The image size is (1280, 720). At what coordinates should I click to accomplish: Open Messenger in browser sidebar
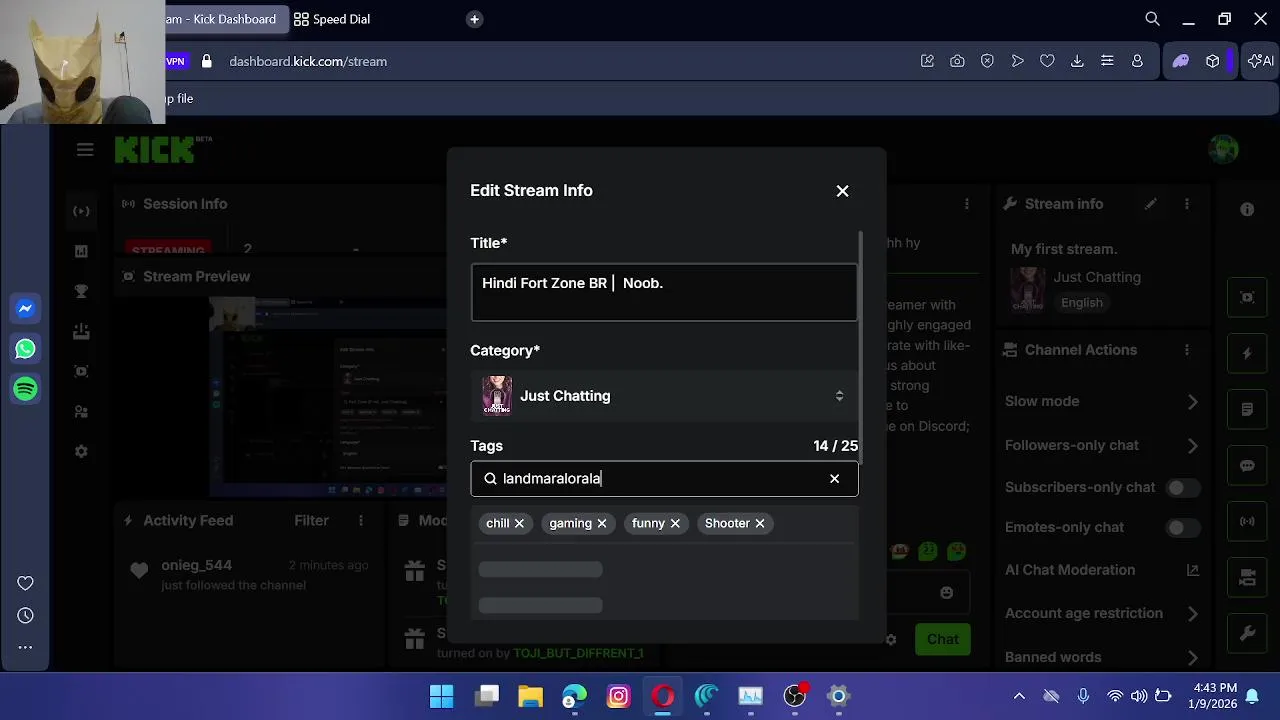pyautogui.click(x=25, y=309)
